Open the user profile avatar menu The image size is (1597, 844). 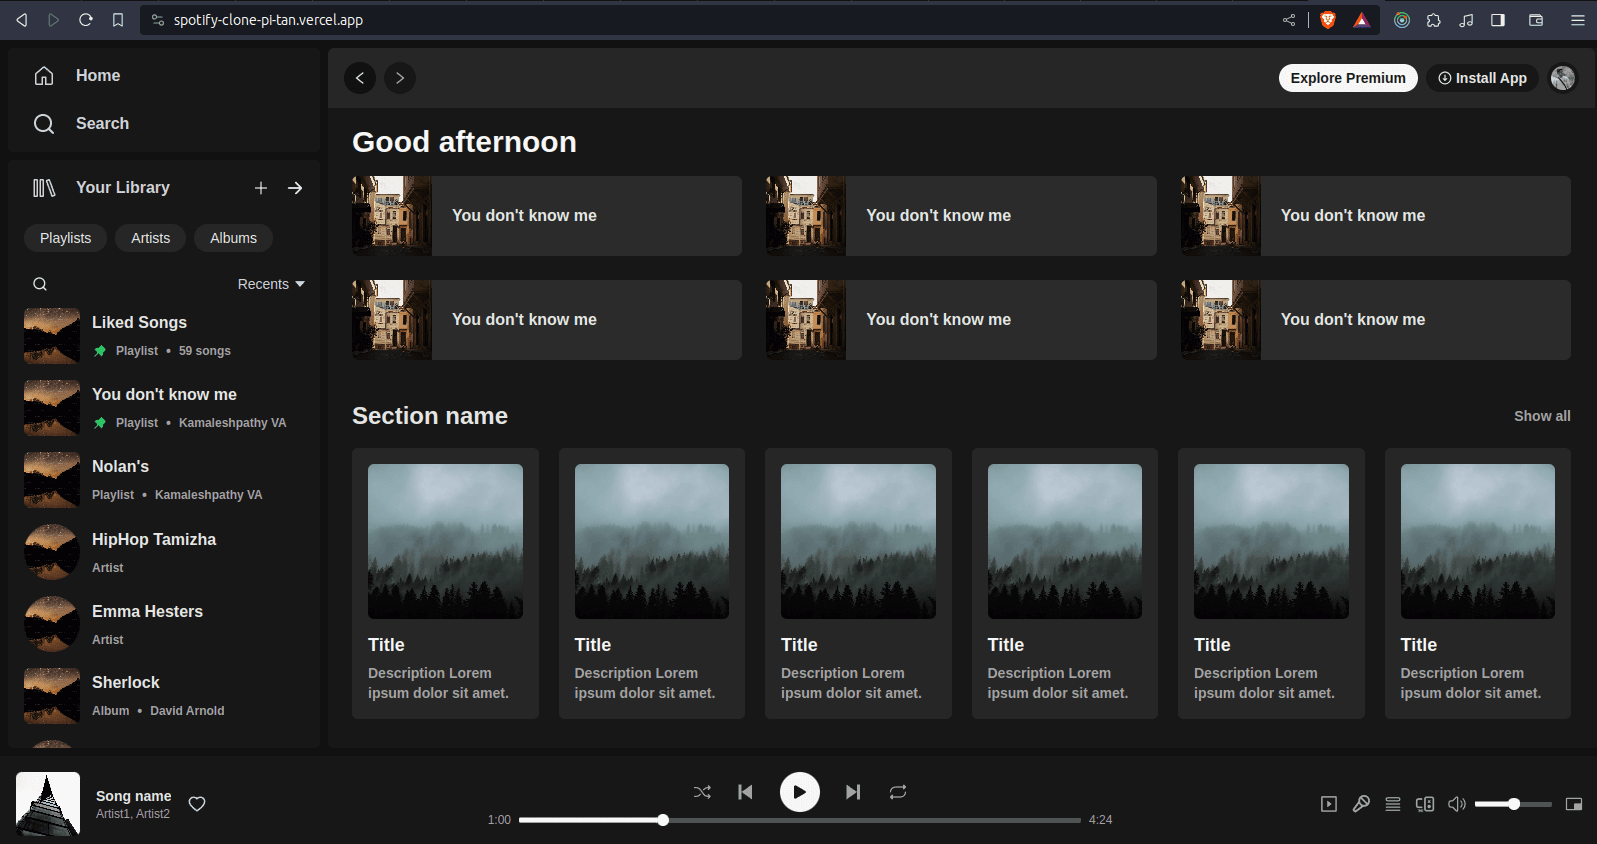[x=1562, y=78]
